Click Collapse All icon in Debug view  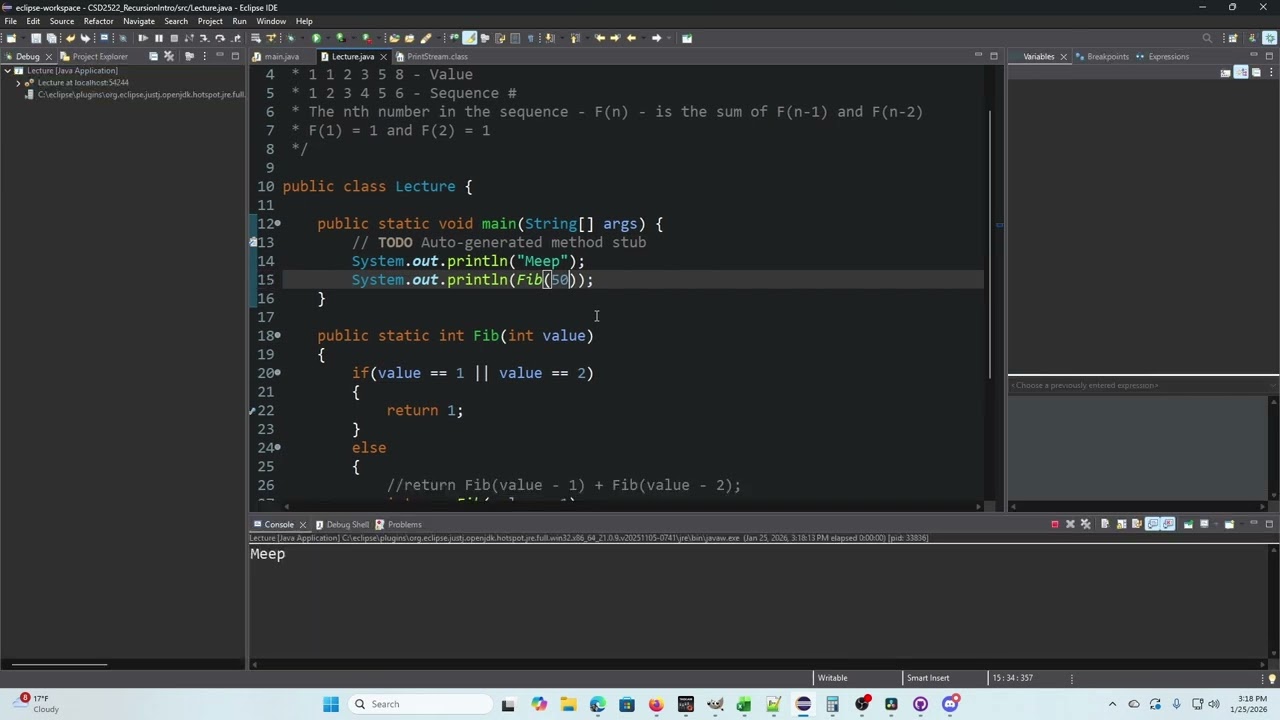pyautogui.click(x=153, y=57)
